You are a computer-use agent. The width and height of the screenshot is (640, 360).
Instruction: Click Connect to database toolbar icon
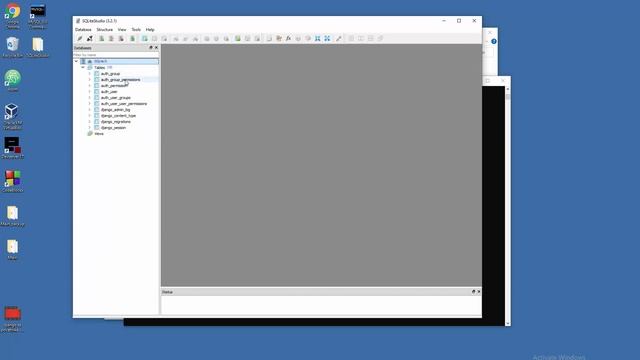pyautogui.click(x=80, y=38)
